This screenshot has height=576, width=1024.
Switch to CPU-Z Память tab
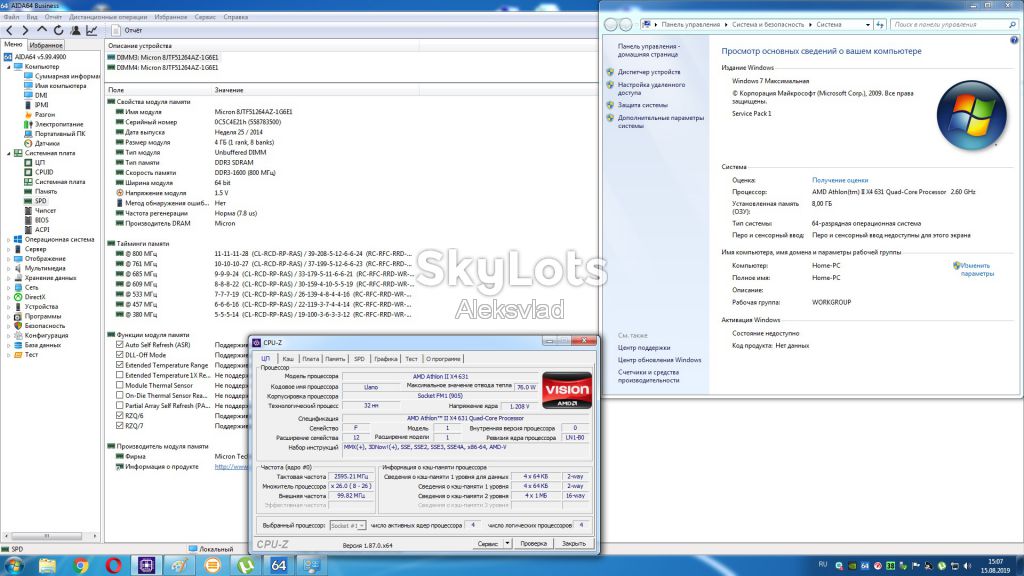click(335, 359)
